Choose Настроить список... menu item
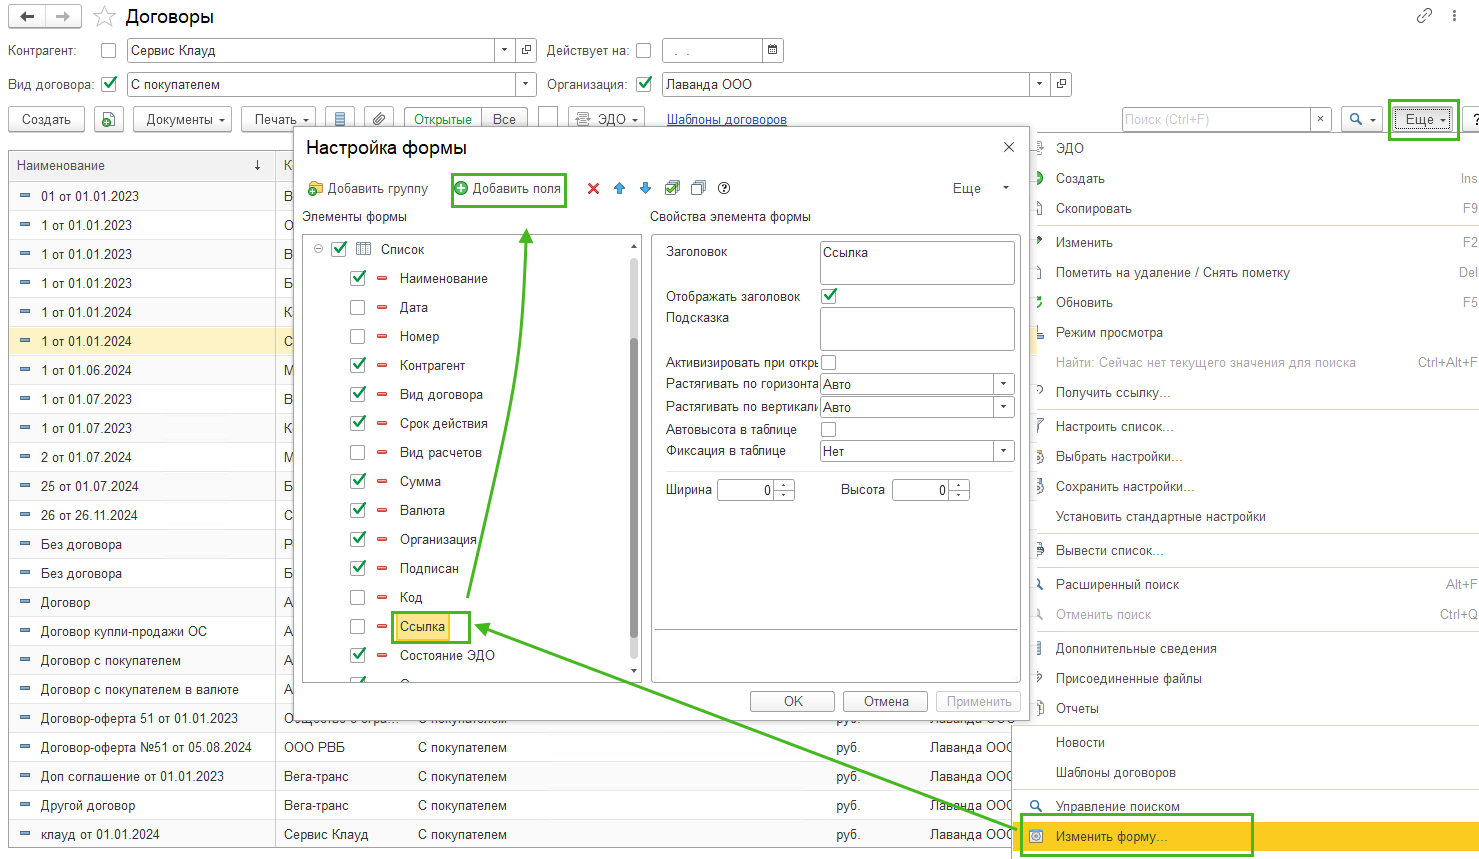Viewport: 1479px width, 859px height. point(1115,426)
